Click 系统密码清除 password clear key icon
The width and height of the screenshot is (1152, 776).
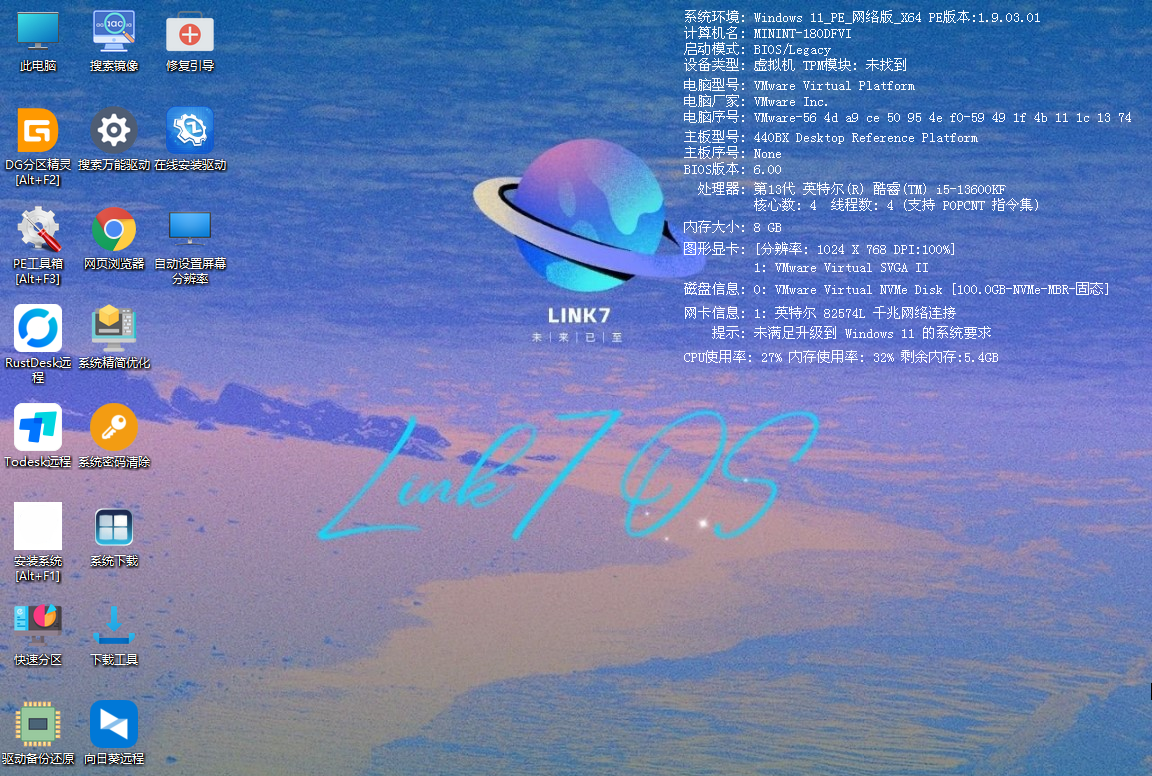point(114,428)
